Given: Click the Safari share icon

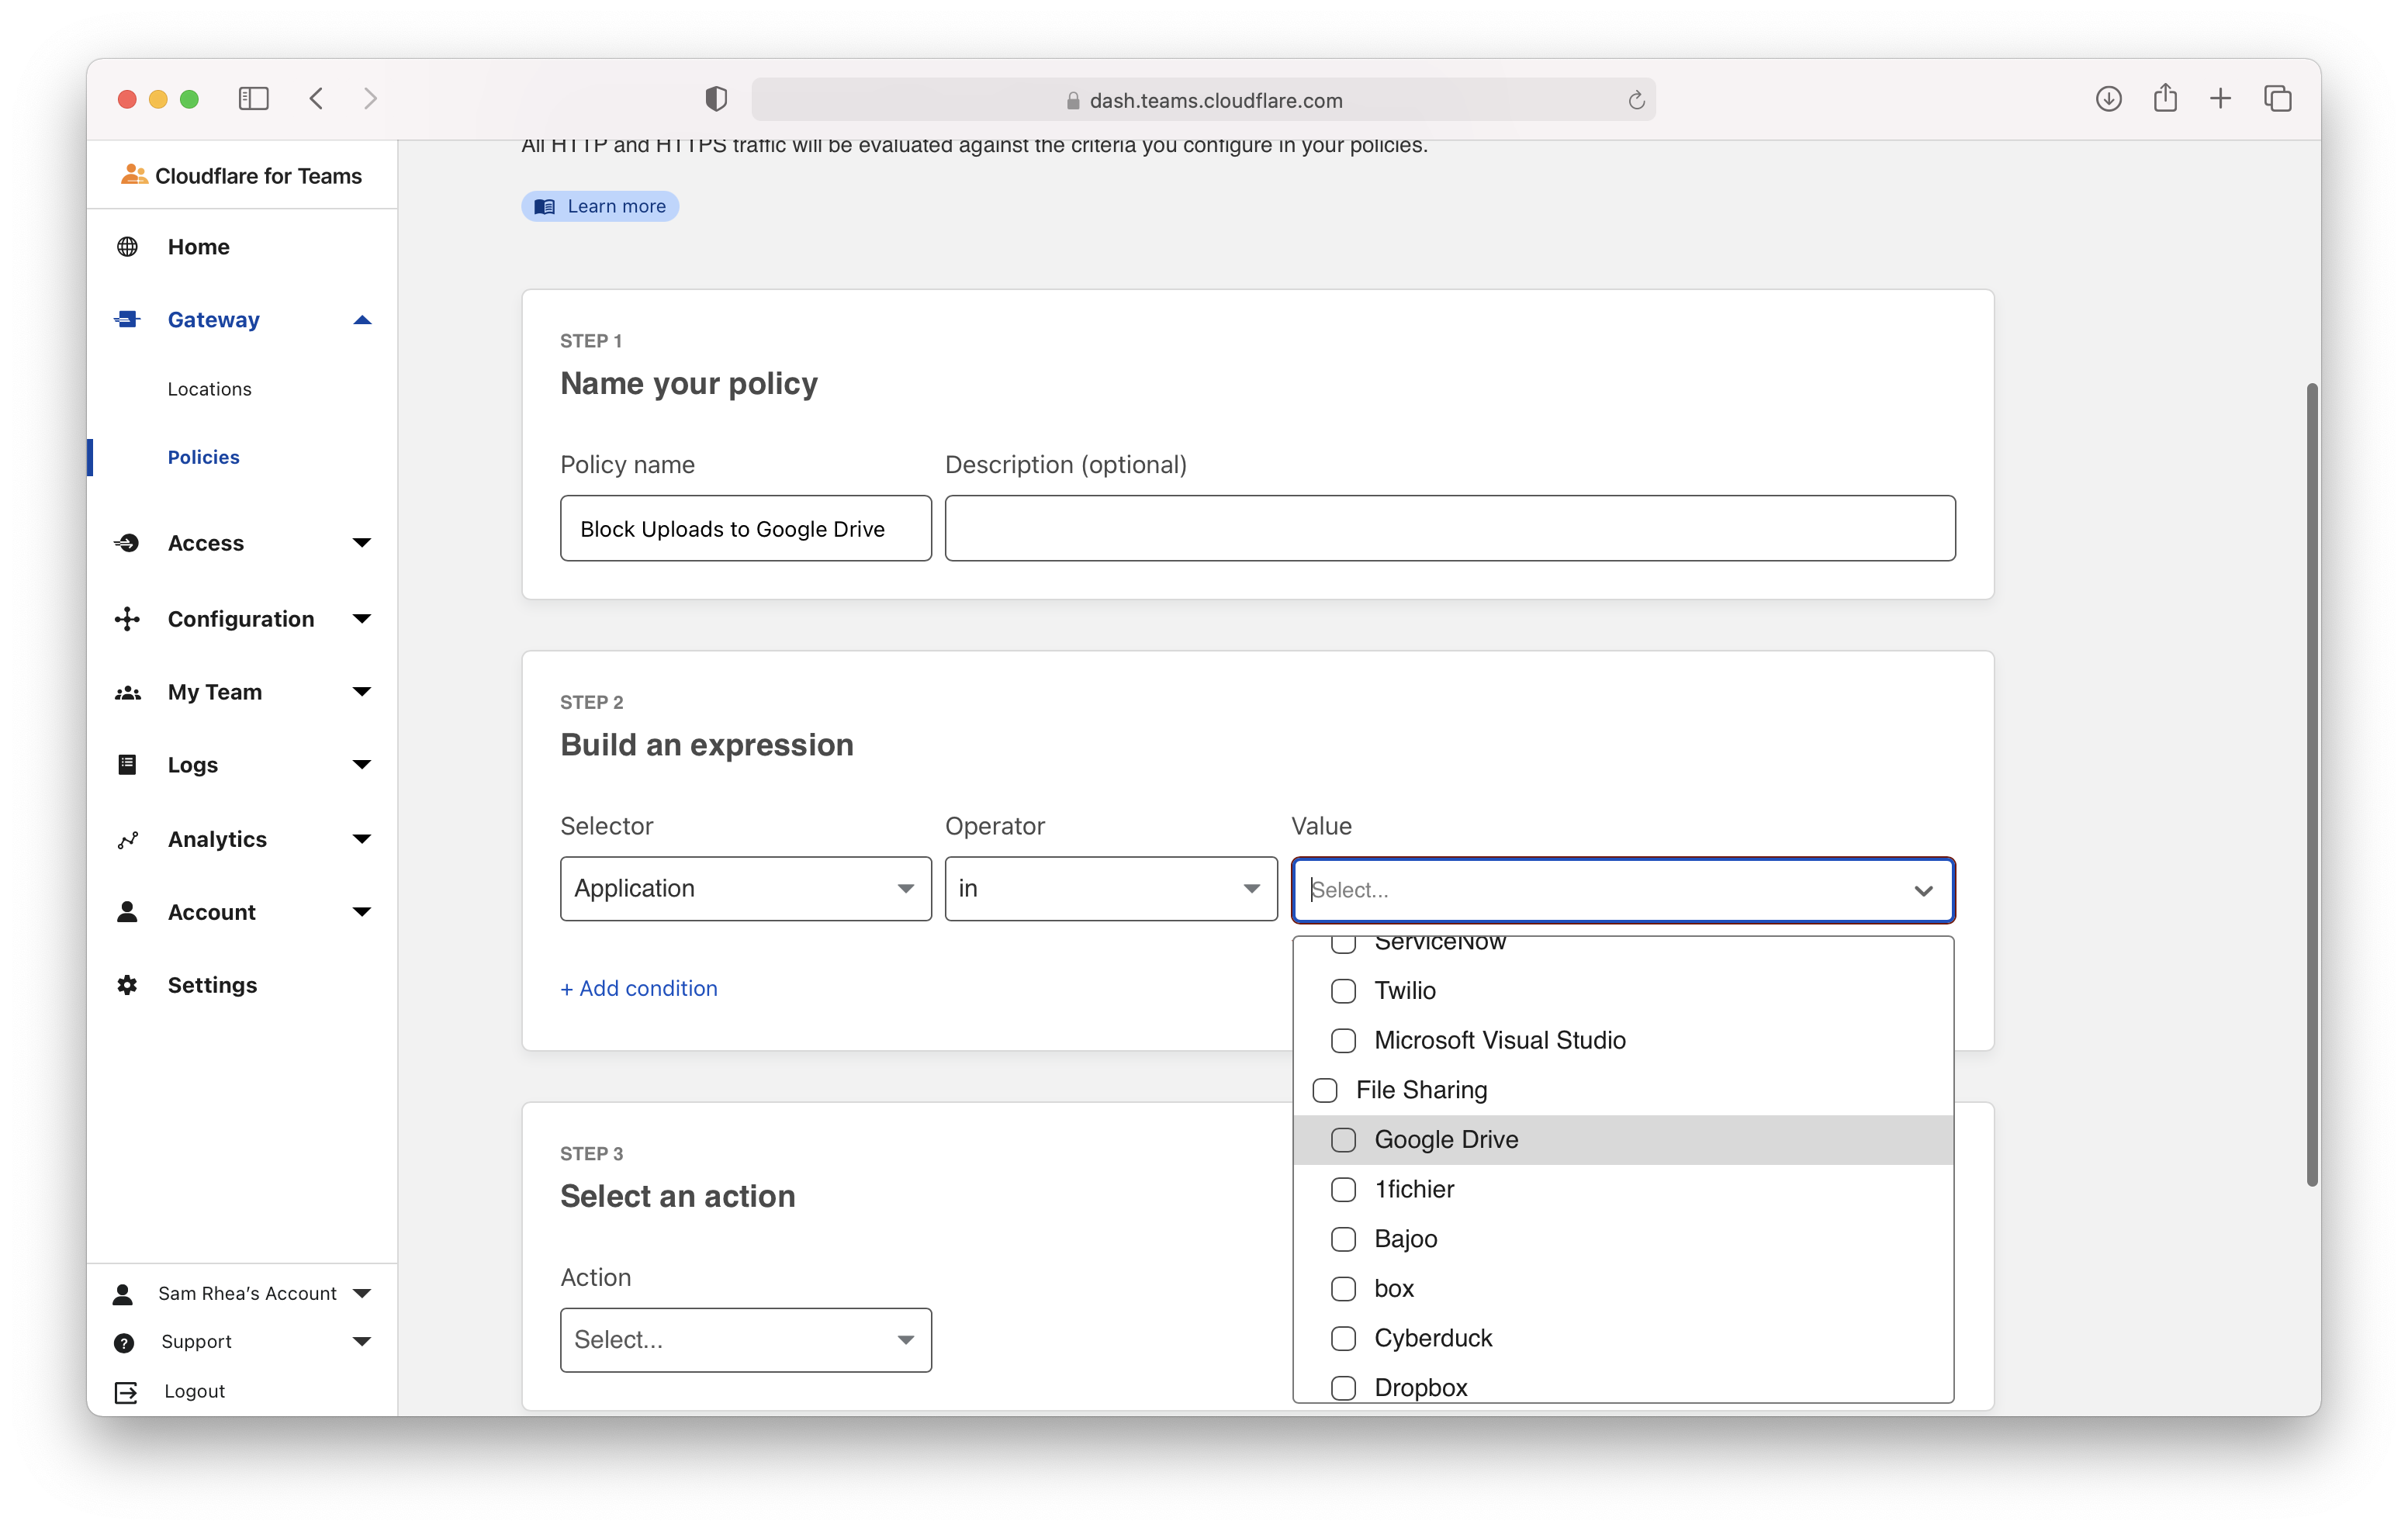Looking at the screenshot, I should coord(2165,99).
